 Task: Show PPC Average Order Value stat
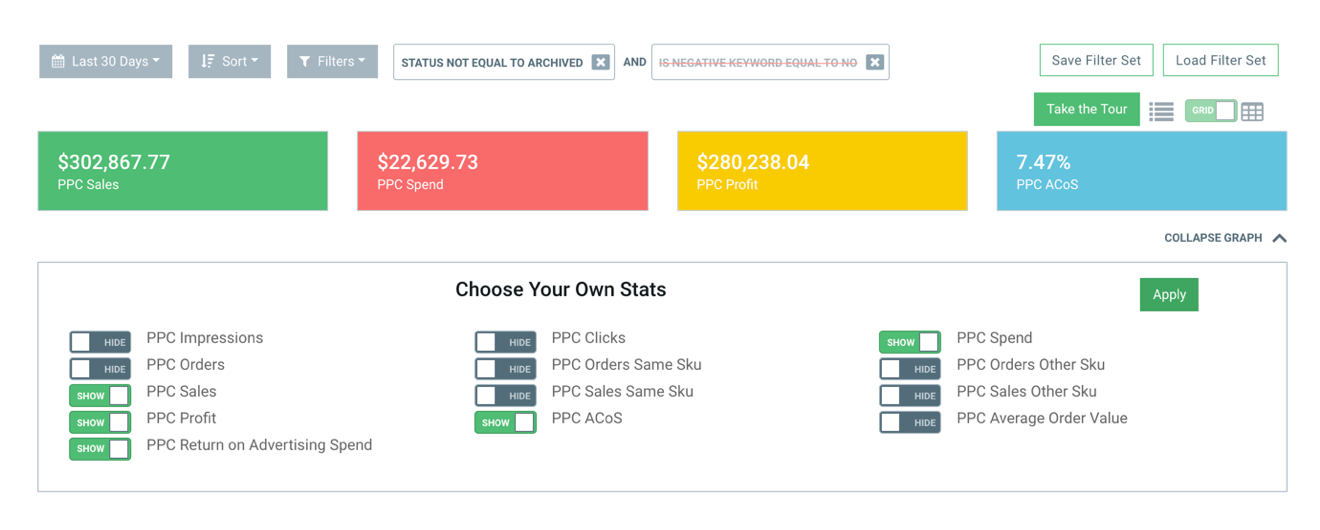[909, 422]
